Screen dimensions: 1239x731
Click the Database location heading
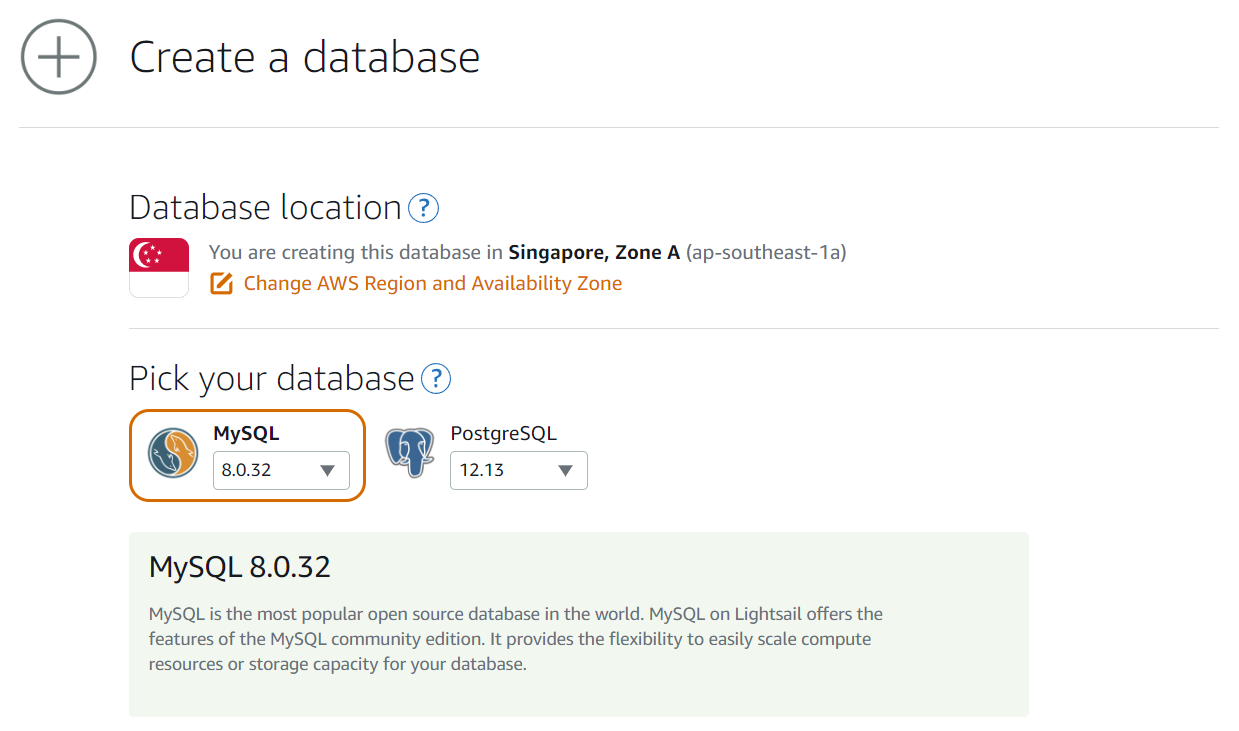(x=266, y=208)
